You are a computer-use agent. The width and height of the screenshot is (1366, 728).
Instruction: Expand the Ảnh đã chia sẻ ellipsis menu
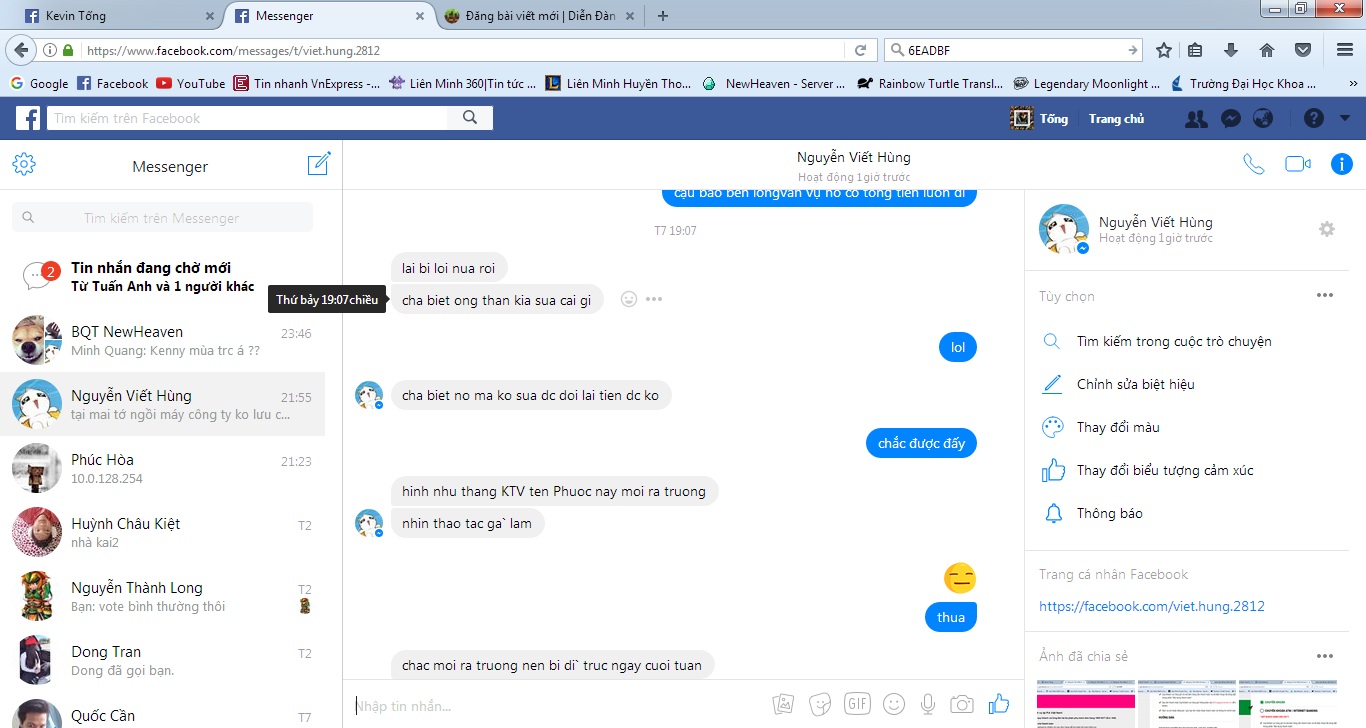pyautogui.click(x=1325, y=656)
